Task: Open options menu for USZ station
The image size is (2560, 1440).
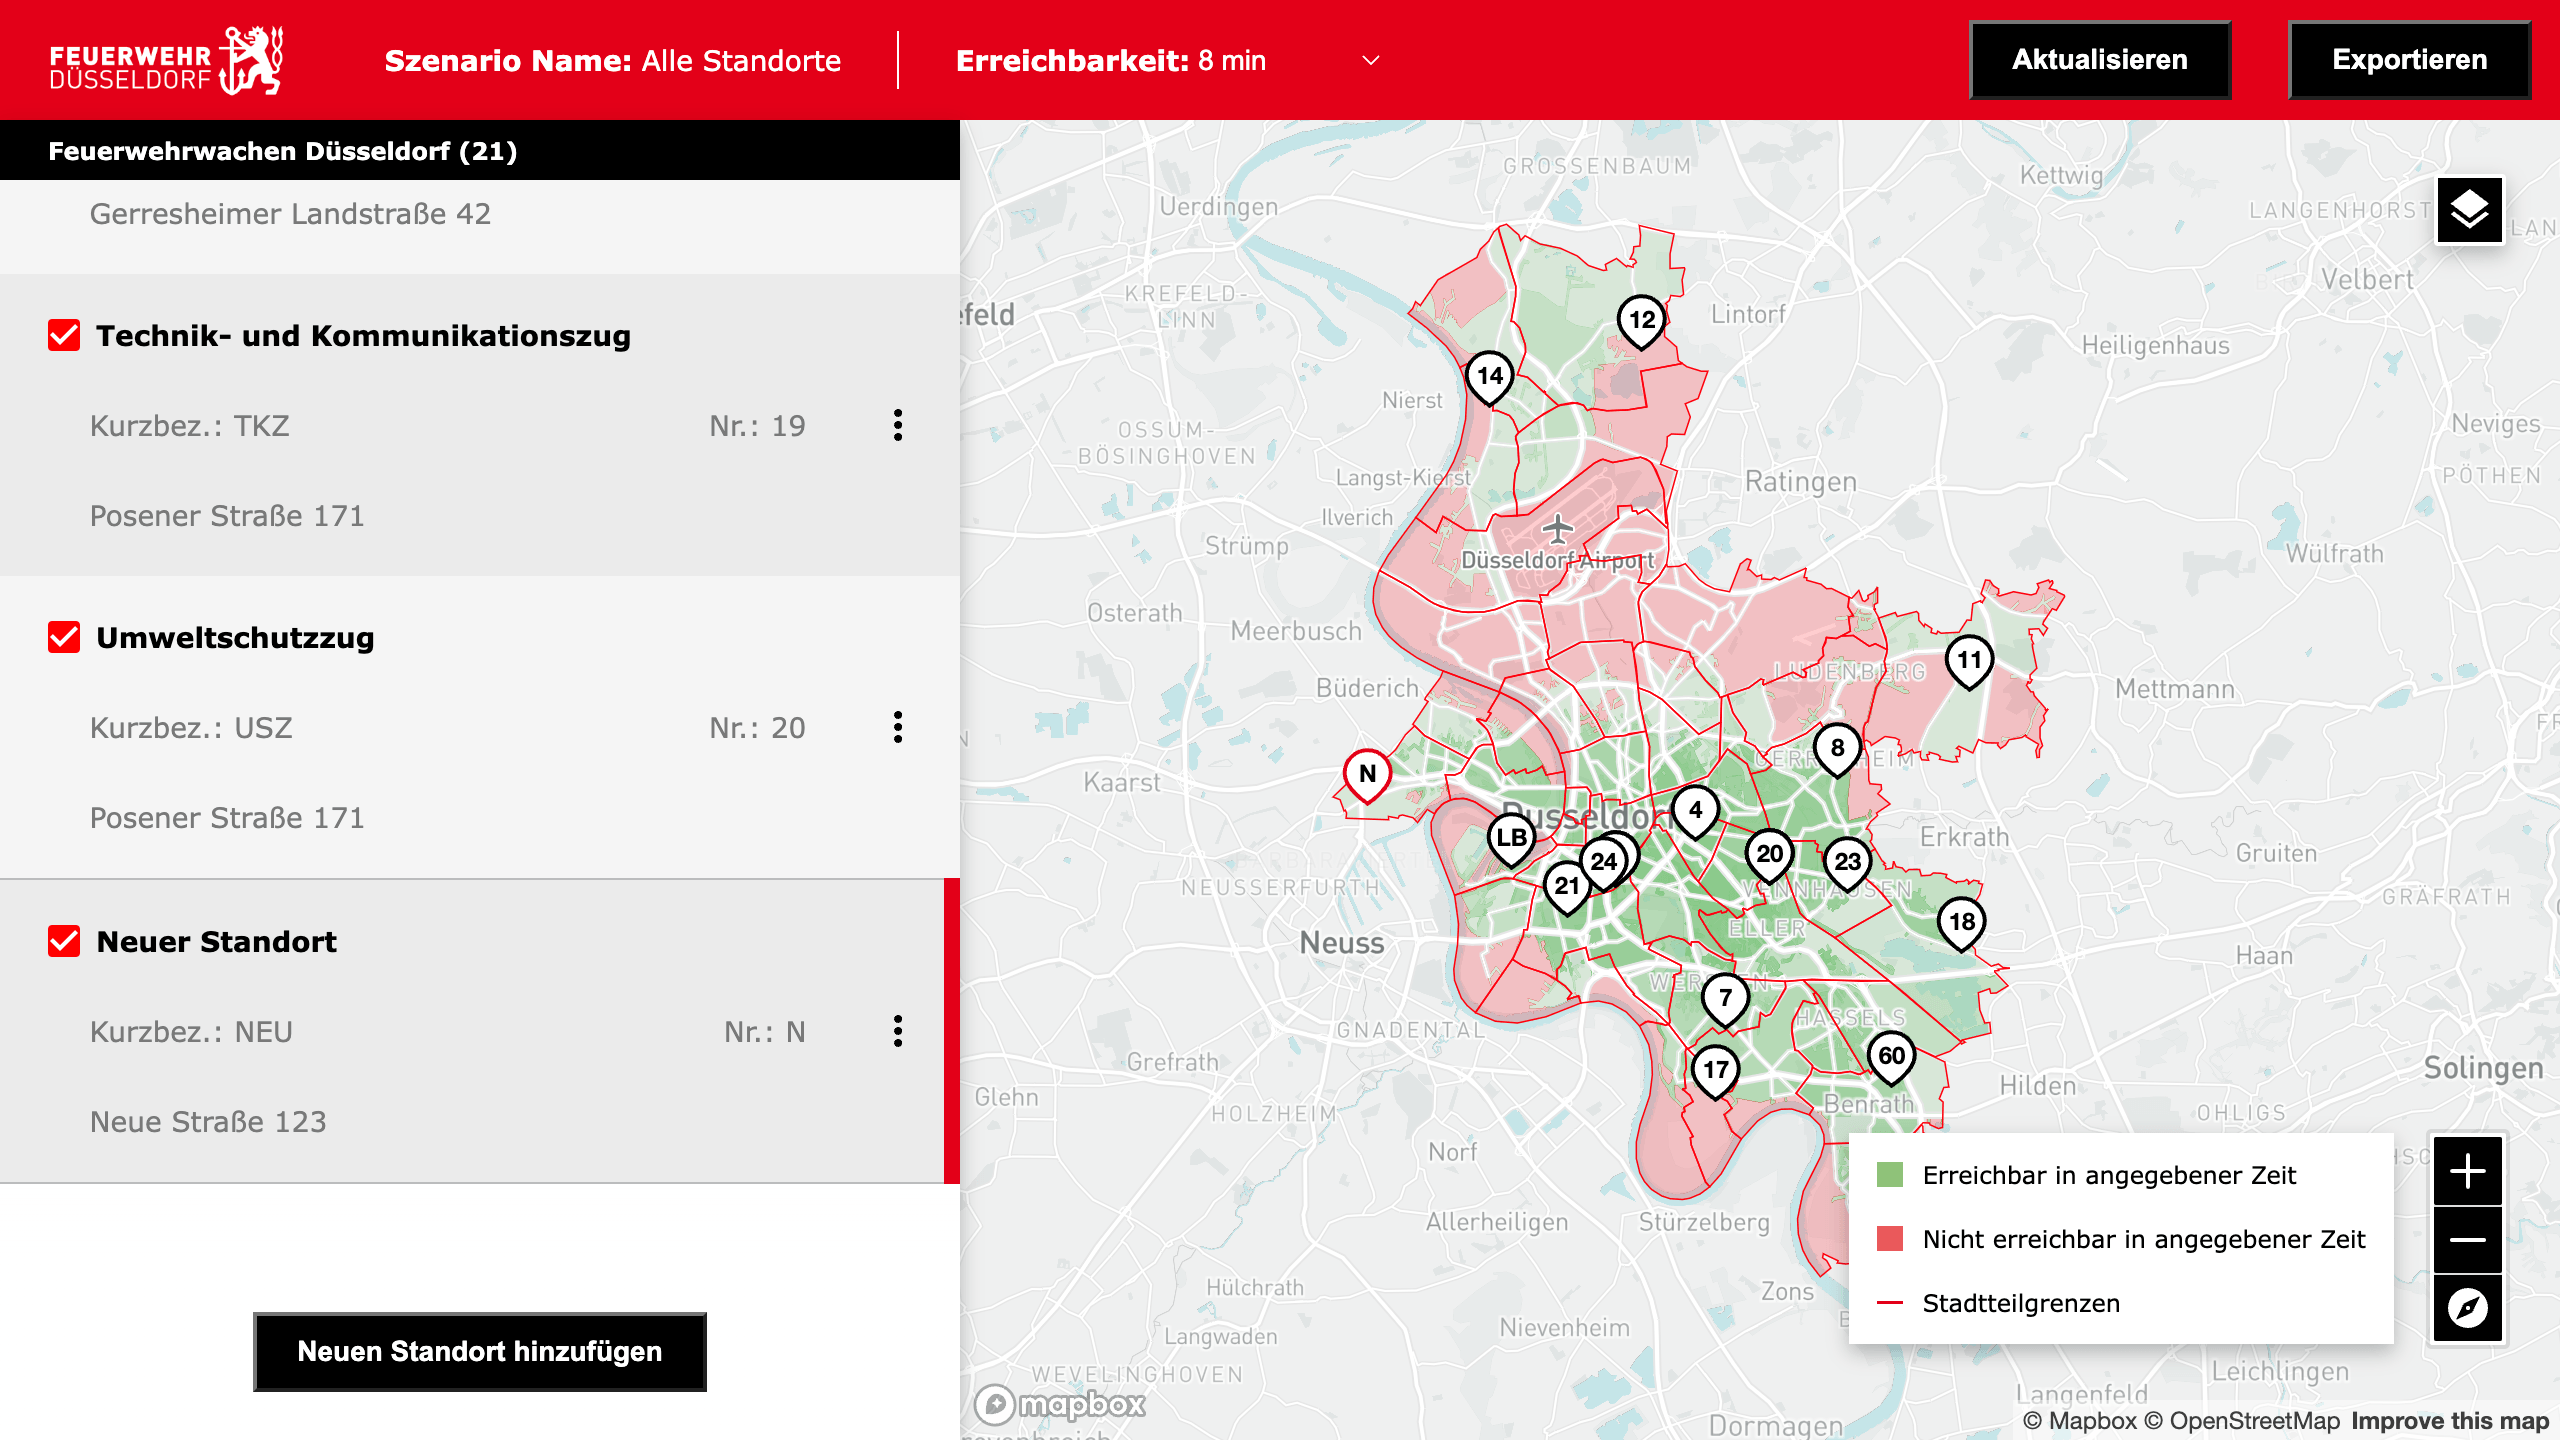Action: [898, 728]
